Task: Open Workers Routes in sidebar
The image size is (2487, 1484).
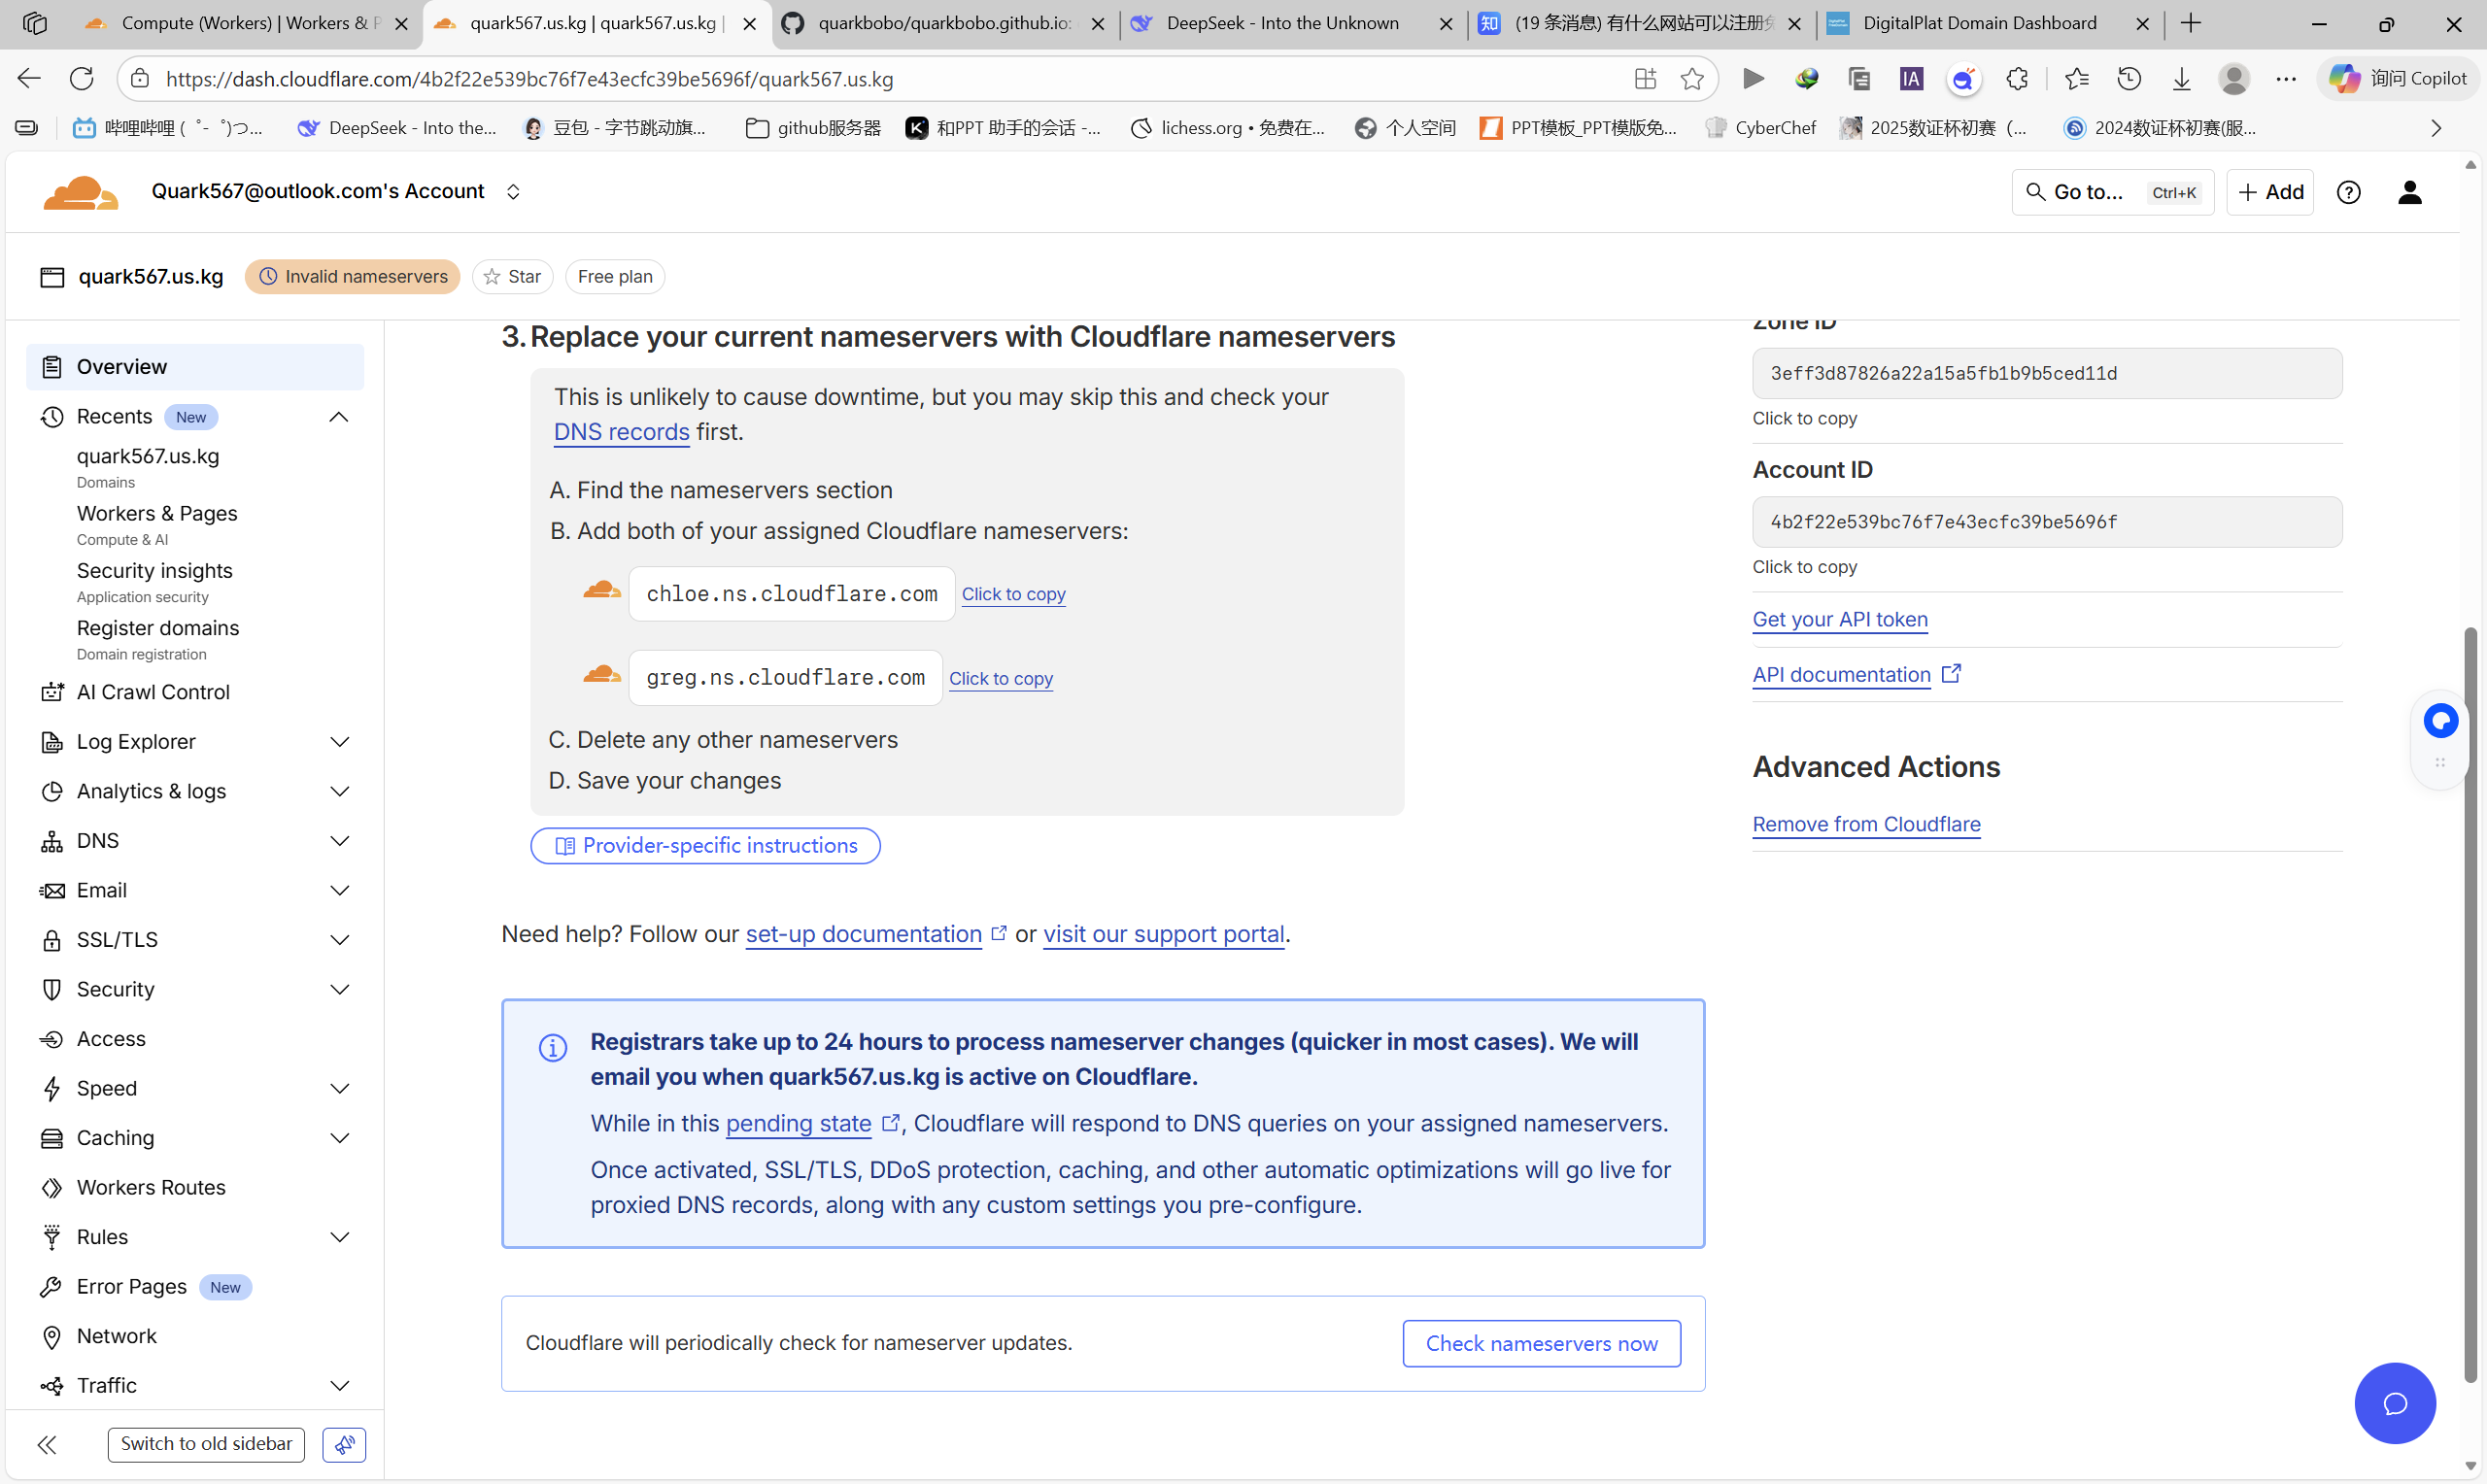Action: pos(151,1187)
